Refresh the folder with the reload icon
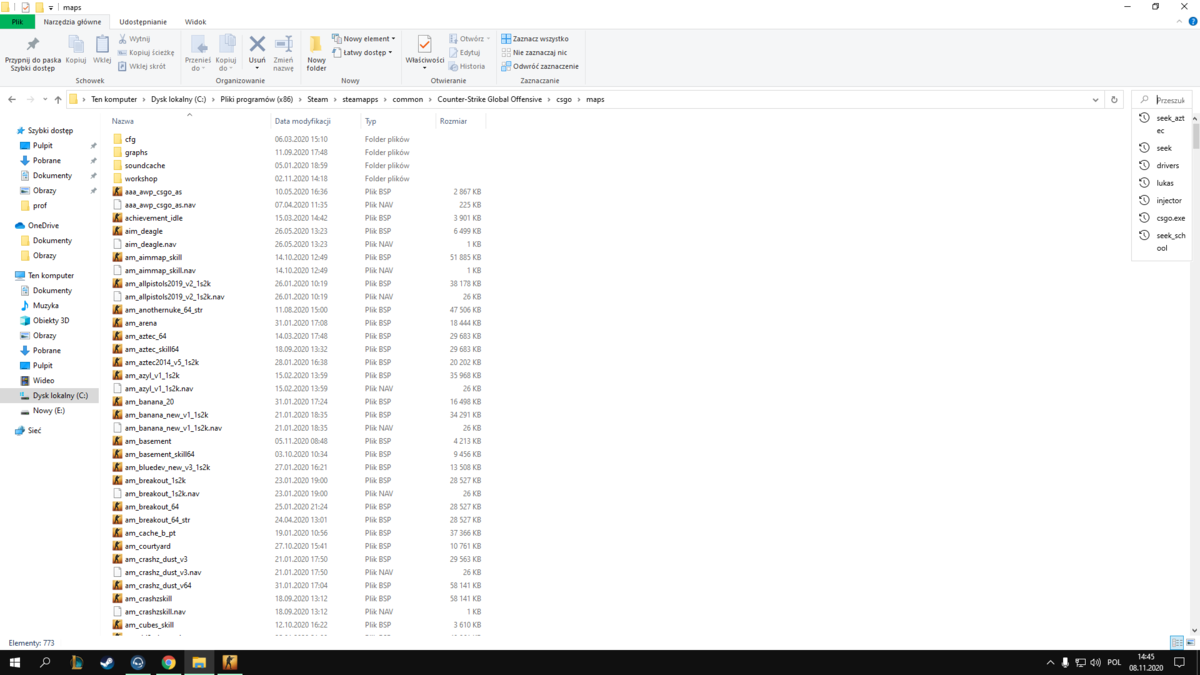 (x=1114, y=99)
